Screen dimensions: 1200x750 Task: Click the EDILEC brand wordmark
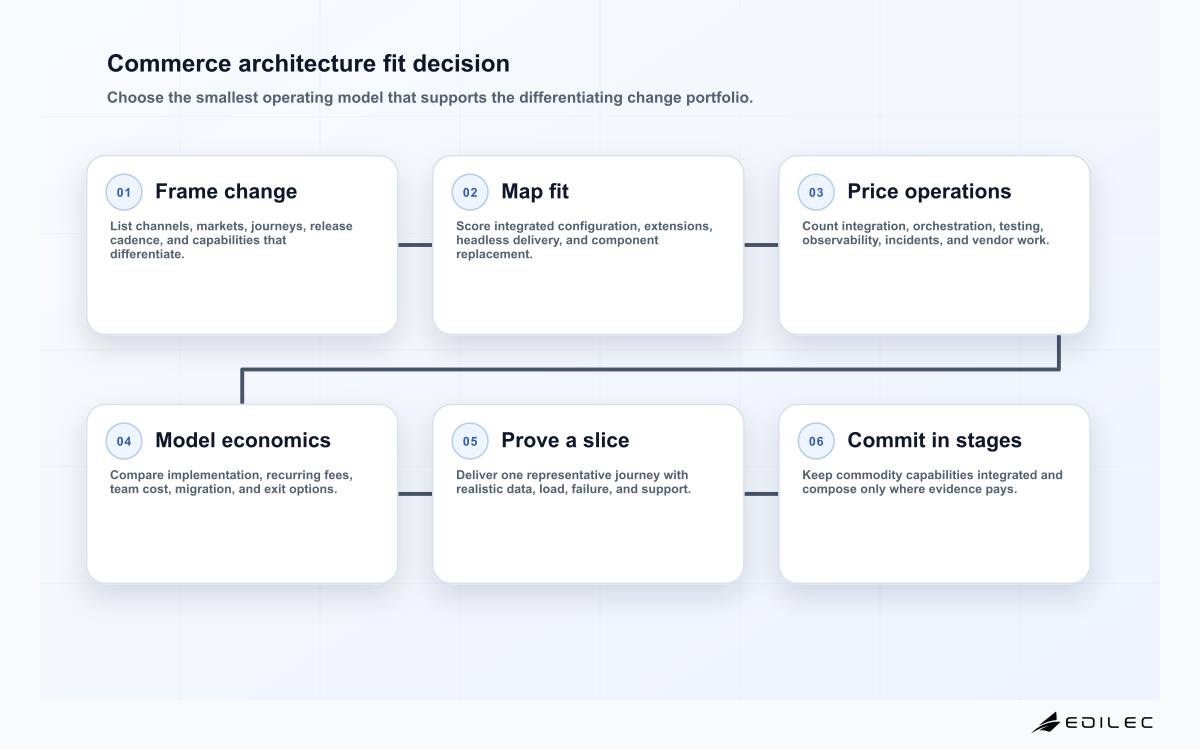(x=1110, y=722)
